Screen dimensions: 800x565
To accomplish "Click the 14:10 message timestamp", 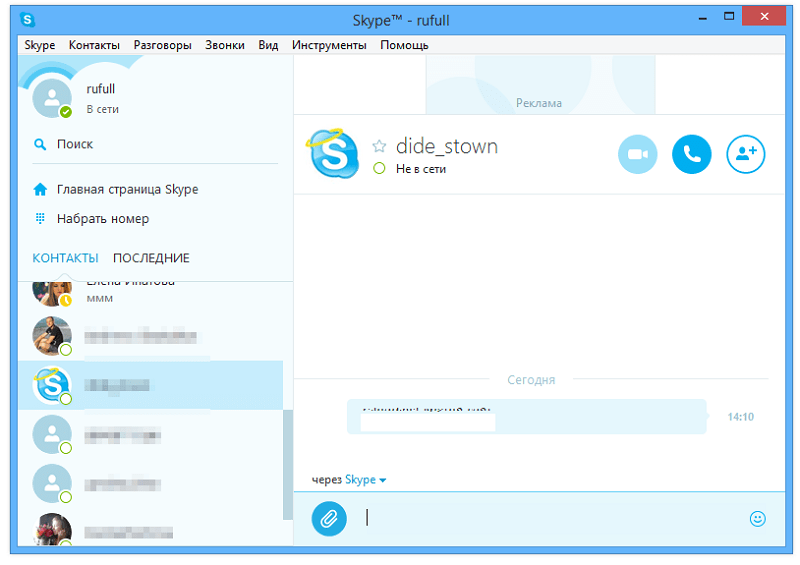I will 740,417.
